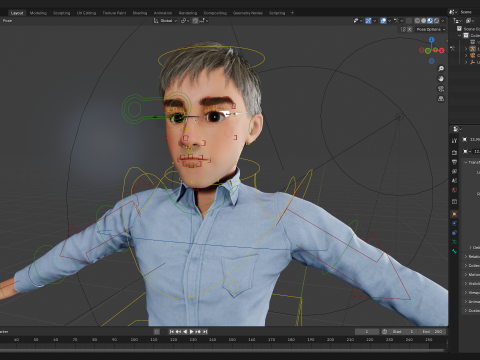
Task: Collapse the Transform panel in properties
Action: [x=471, y=162]
